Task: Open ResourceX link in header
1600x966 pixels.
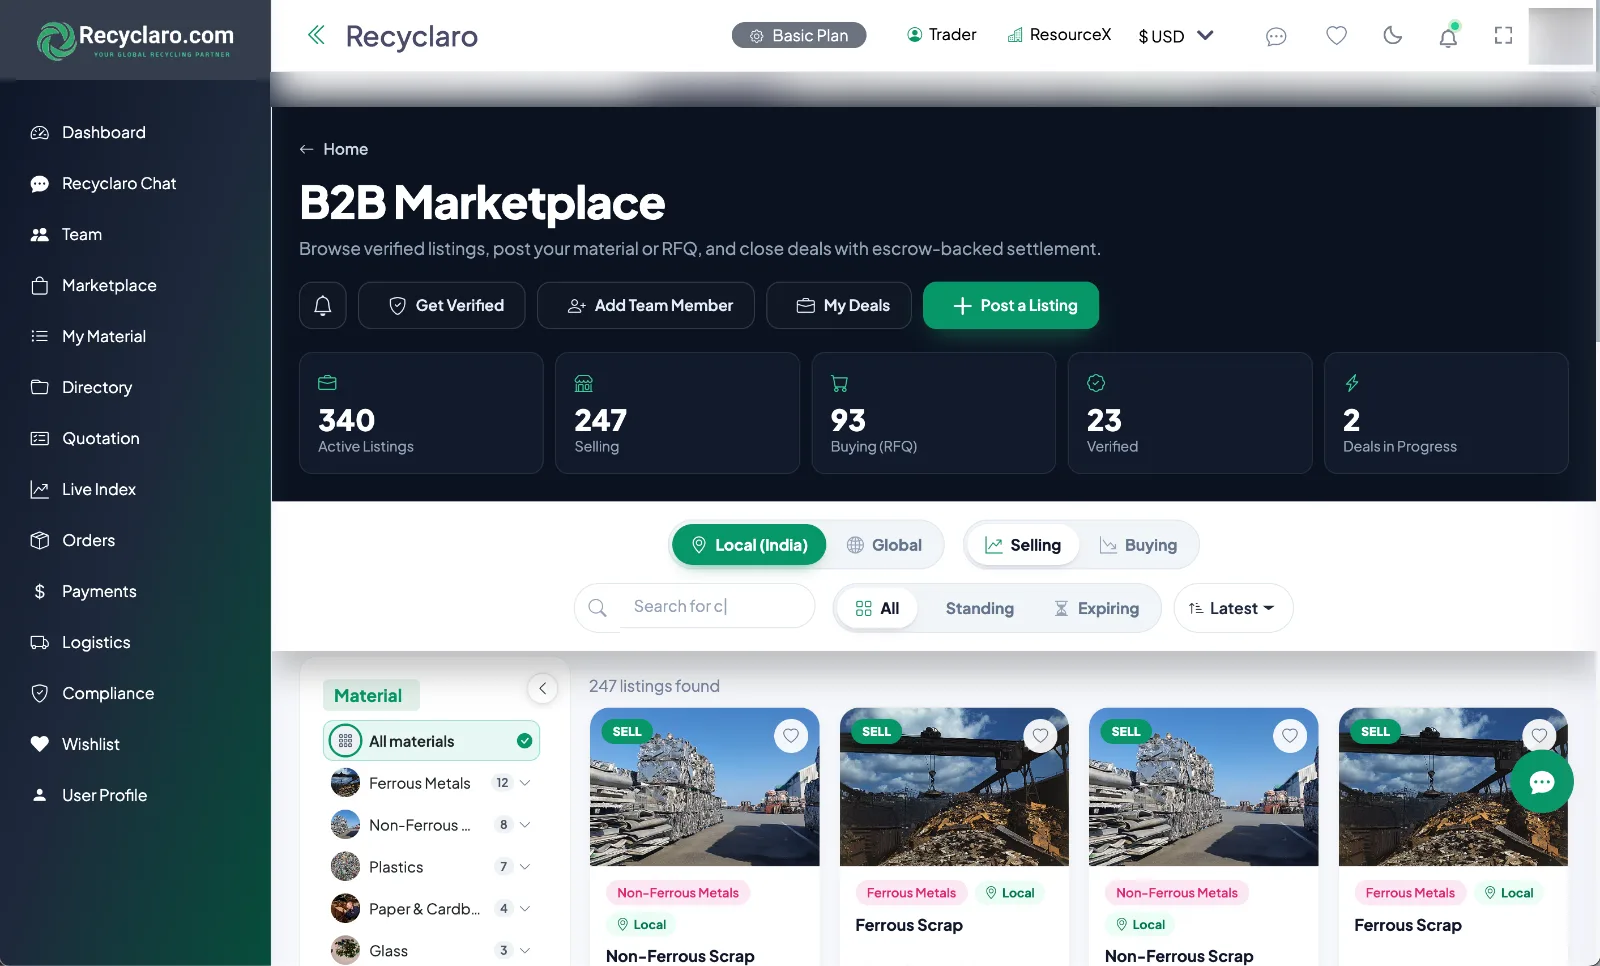Action: (x=1059, y=35)
